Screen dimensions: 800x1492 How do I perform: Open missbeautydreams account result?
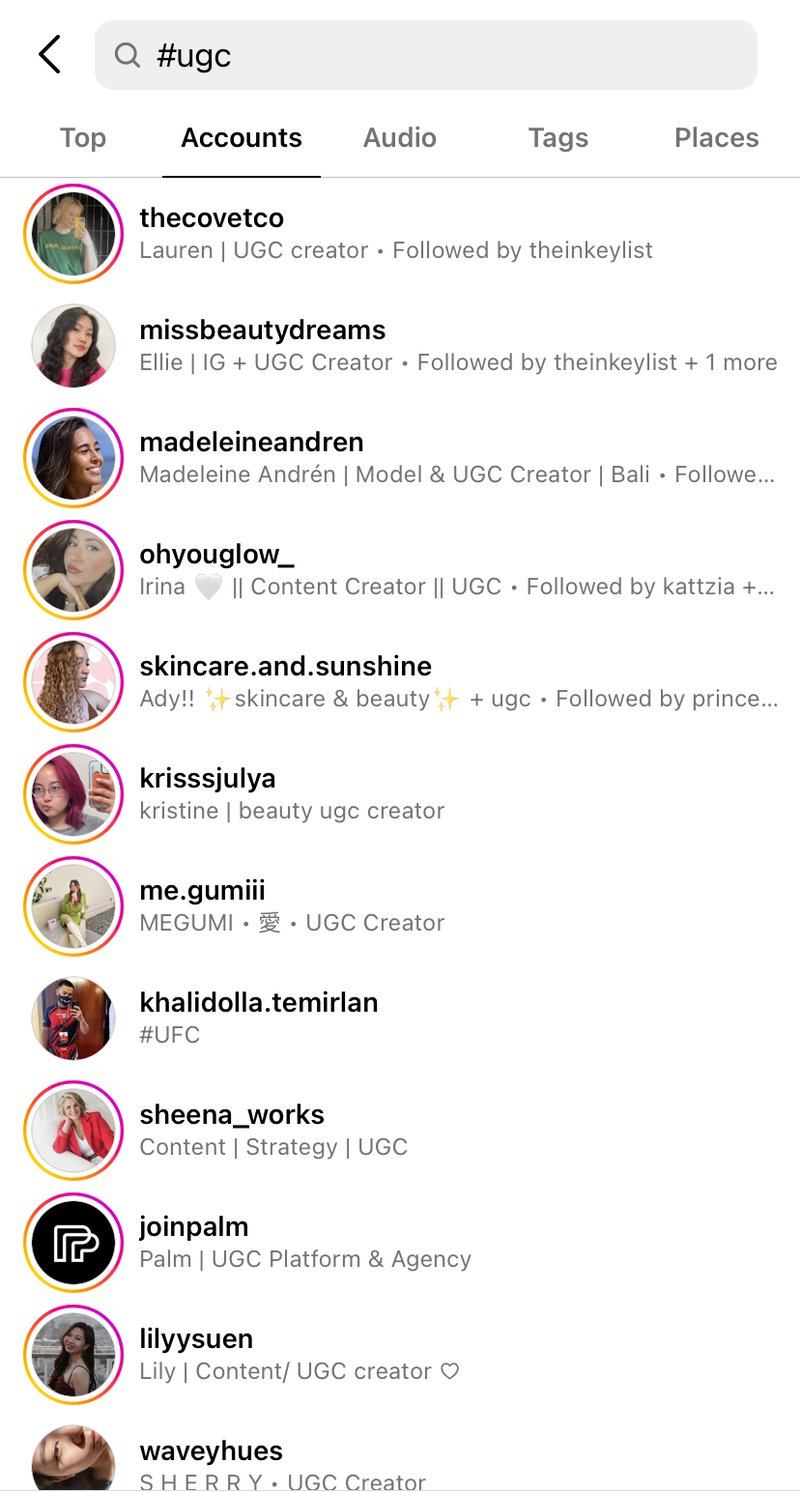(x=400, y=346)
